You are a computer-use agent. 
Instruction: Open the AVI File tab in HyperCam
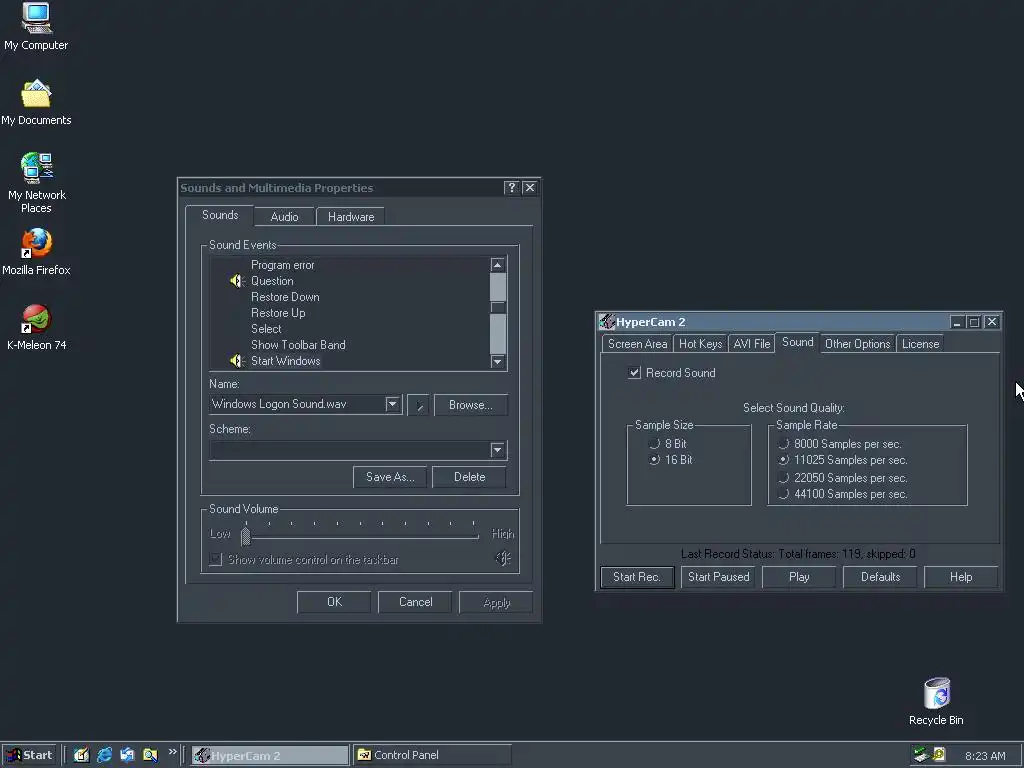752,344
